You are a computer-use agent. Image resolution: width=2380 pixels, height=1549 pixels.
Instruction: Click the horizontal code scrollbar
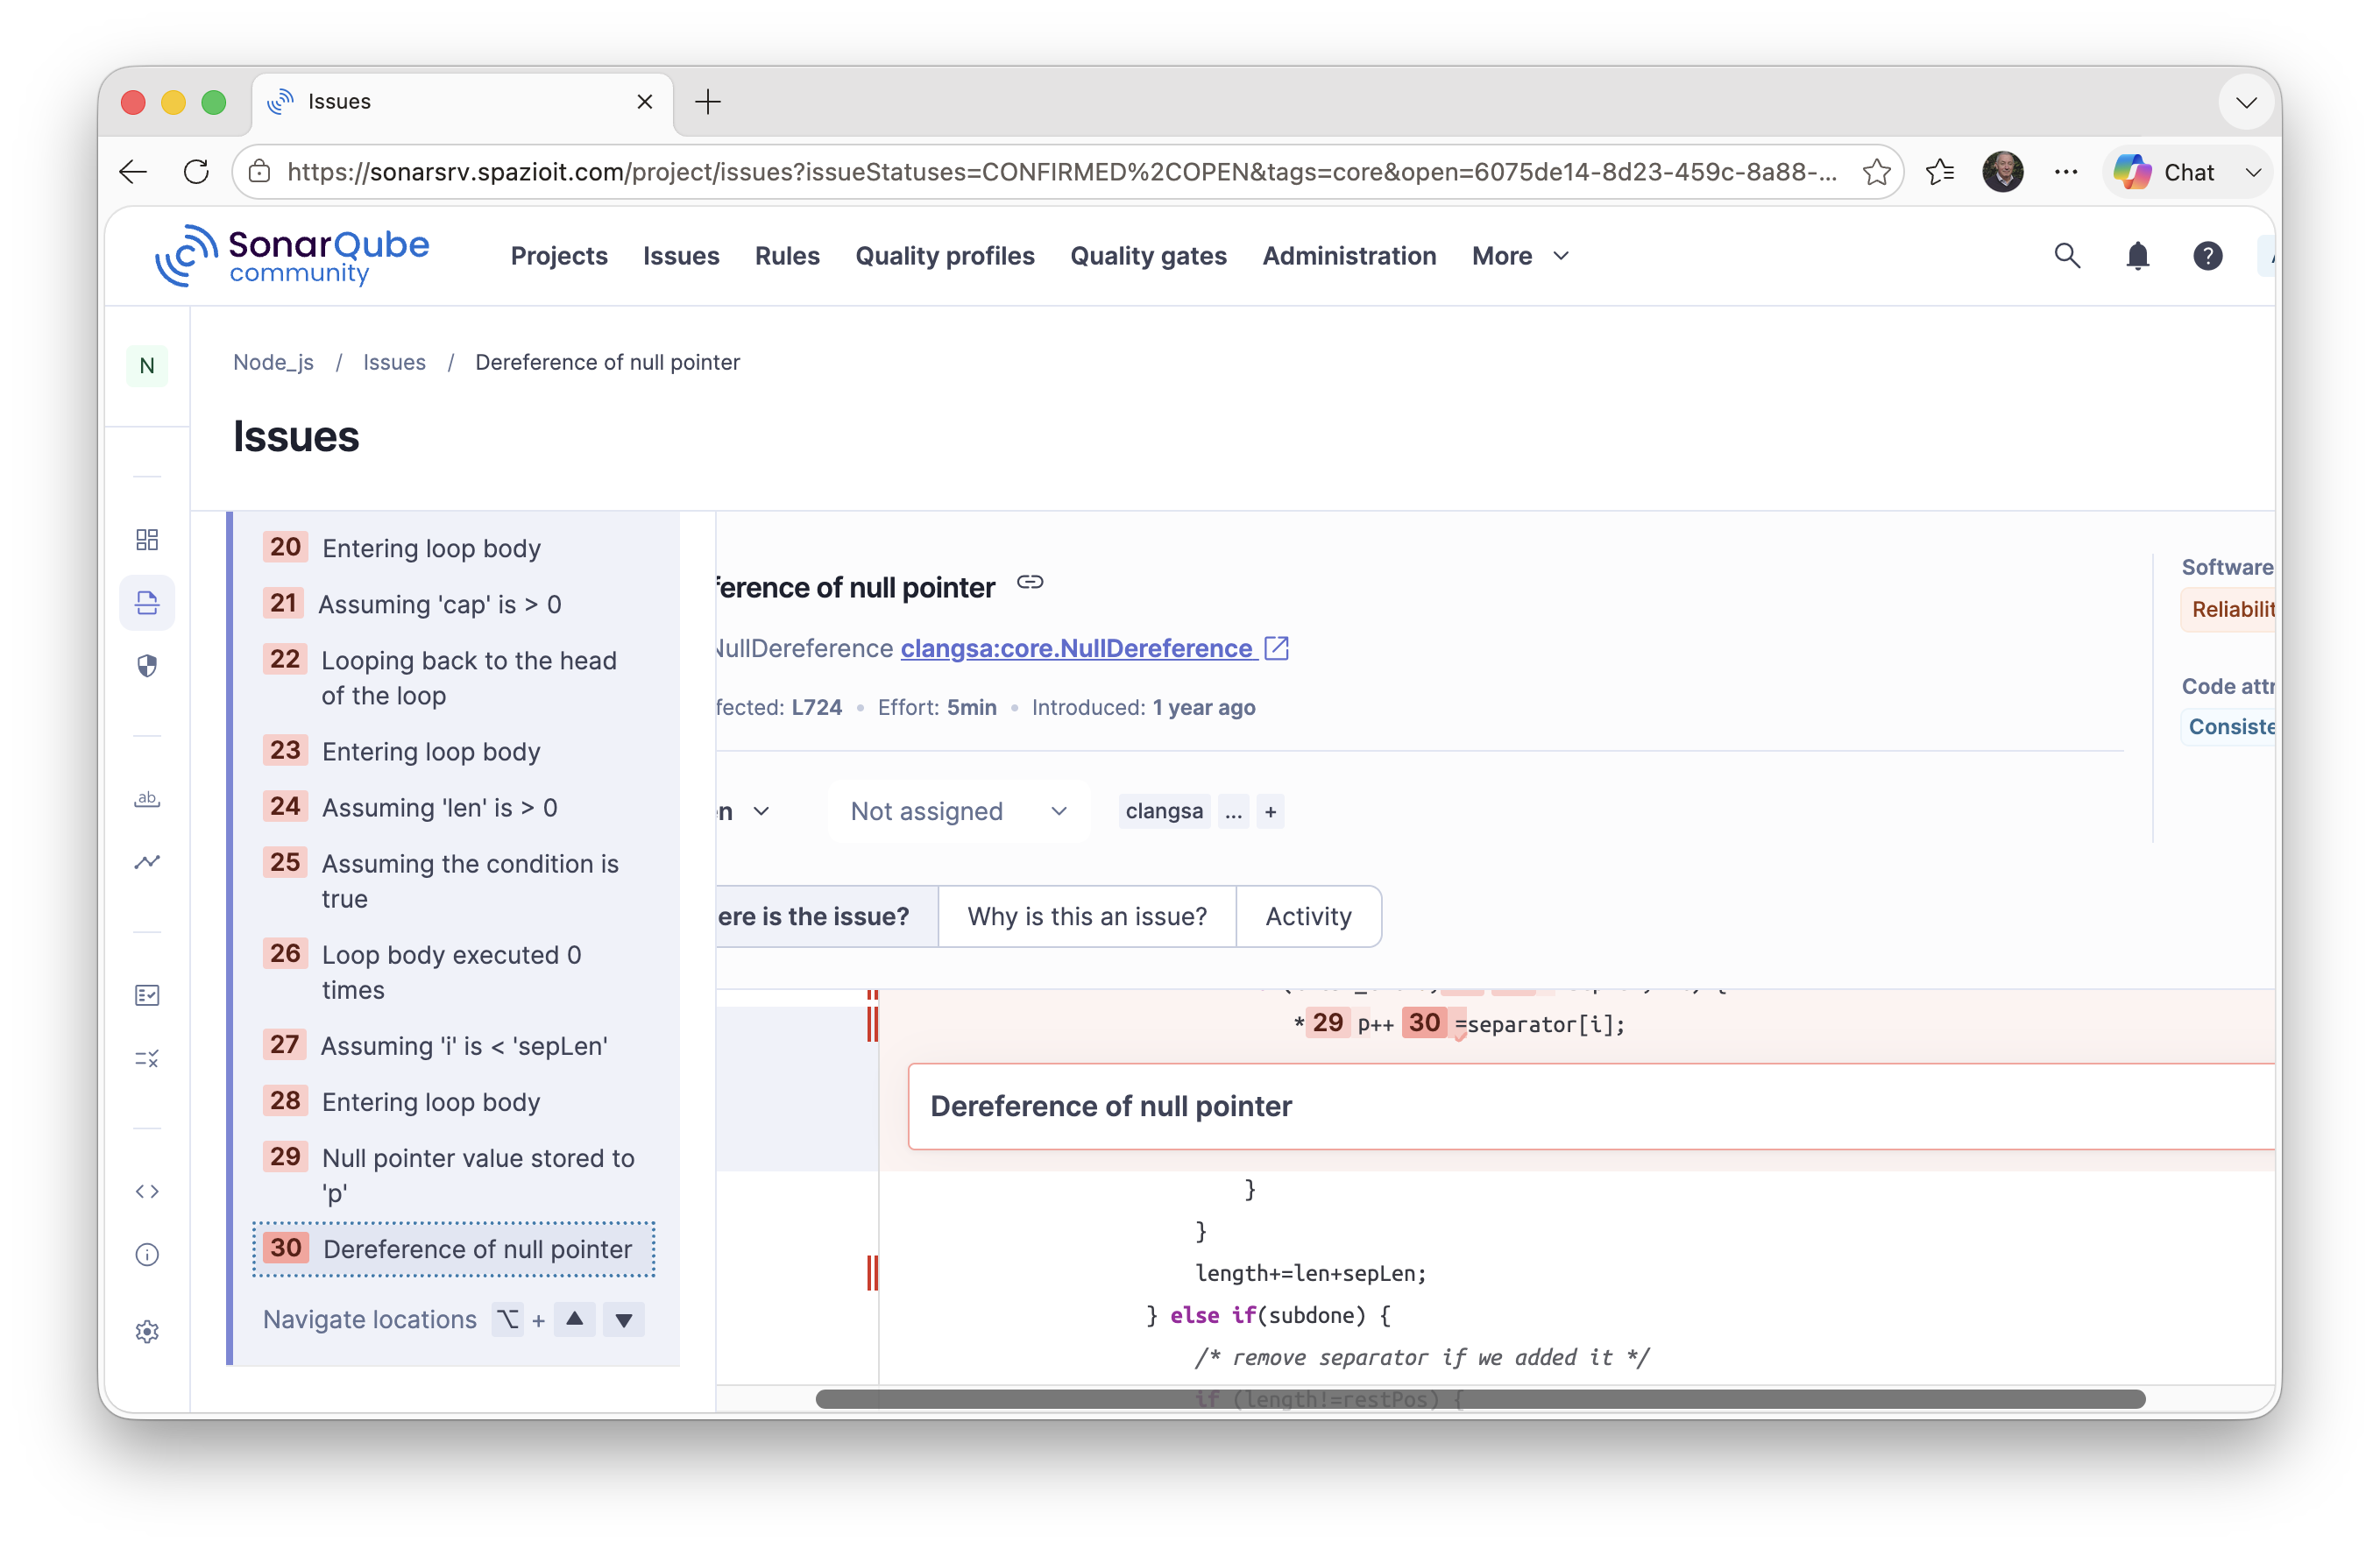pyautogui.click(x=1480, y=1398)
